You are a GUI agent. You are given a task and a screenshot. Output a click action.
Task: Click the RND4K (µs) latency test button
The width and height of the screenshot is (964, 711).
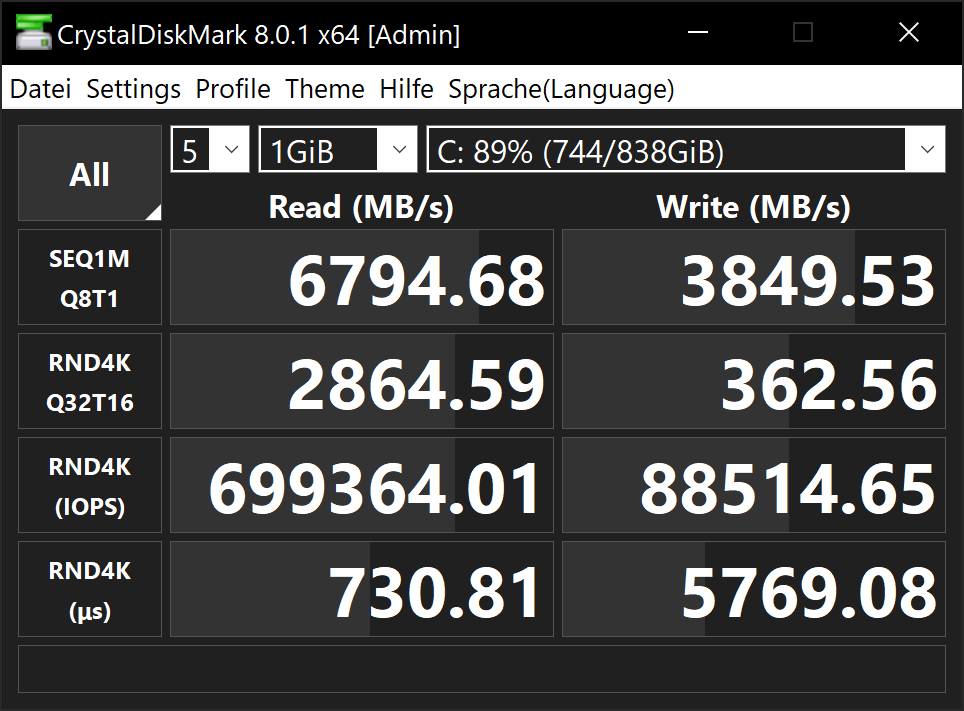click(90, 589)
